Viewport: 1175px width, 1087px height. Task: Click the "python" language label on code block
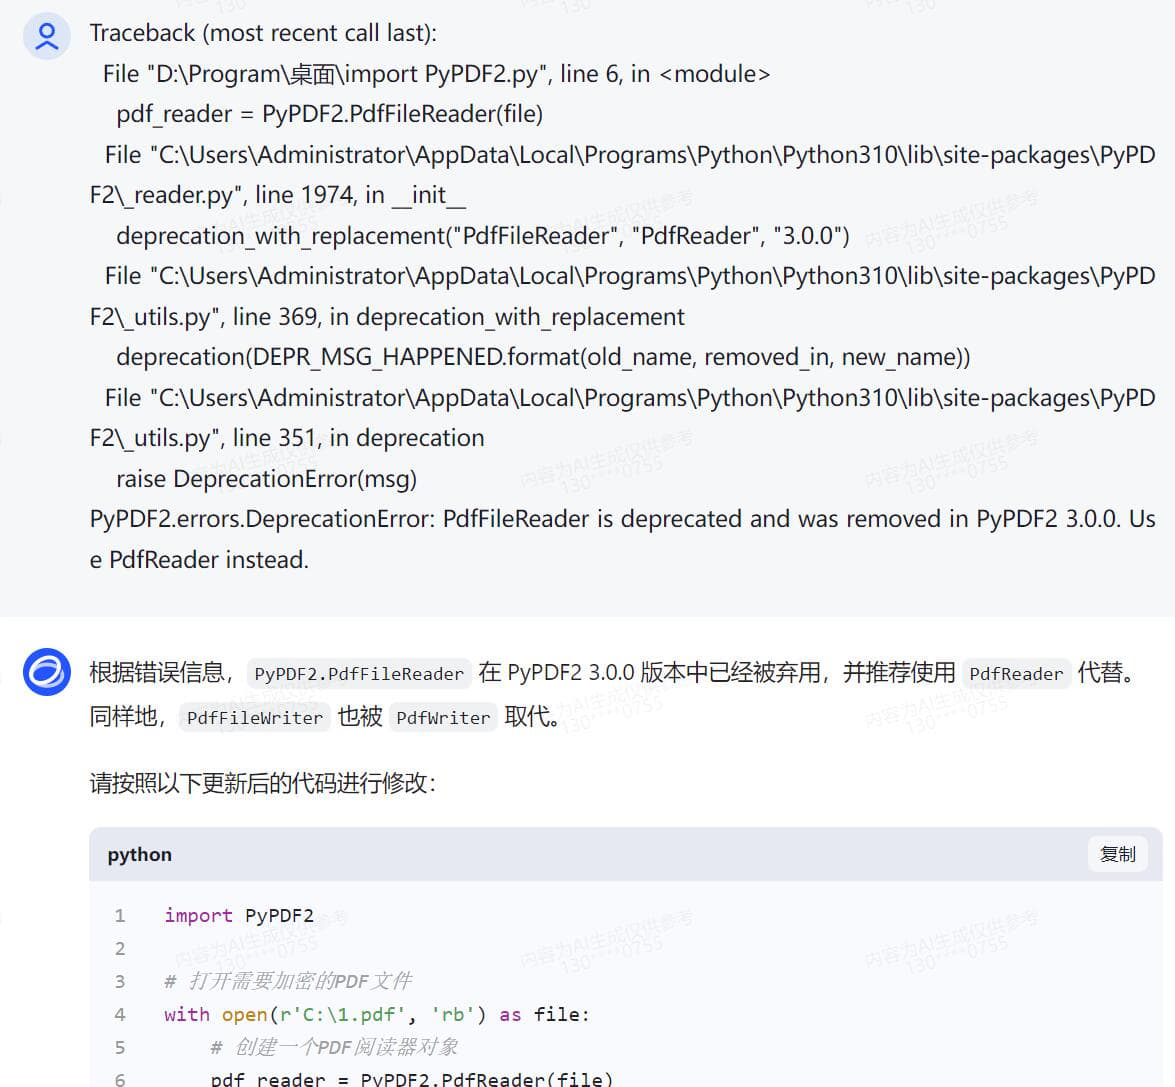139,855
